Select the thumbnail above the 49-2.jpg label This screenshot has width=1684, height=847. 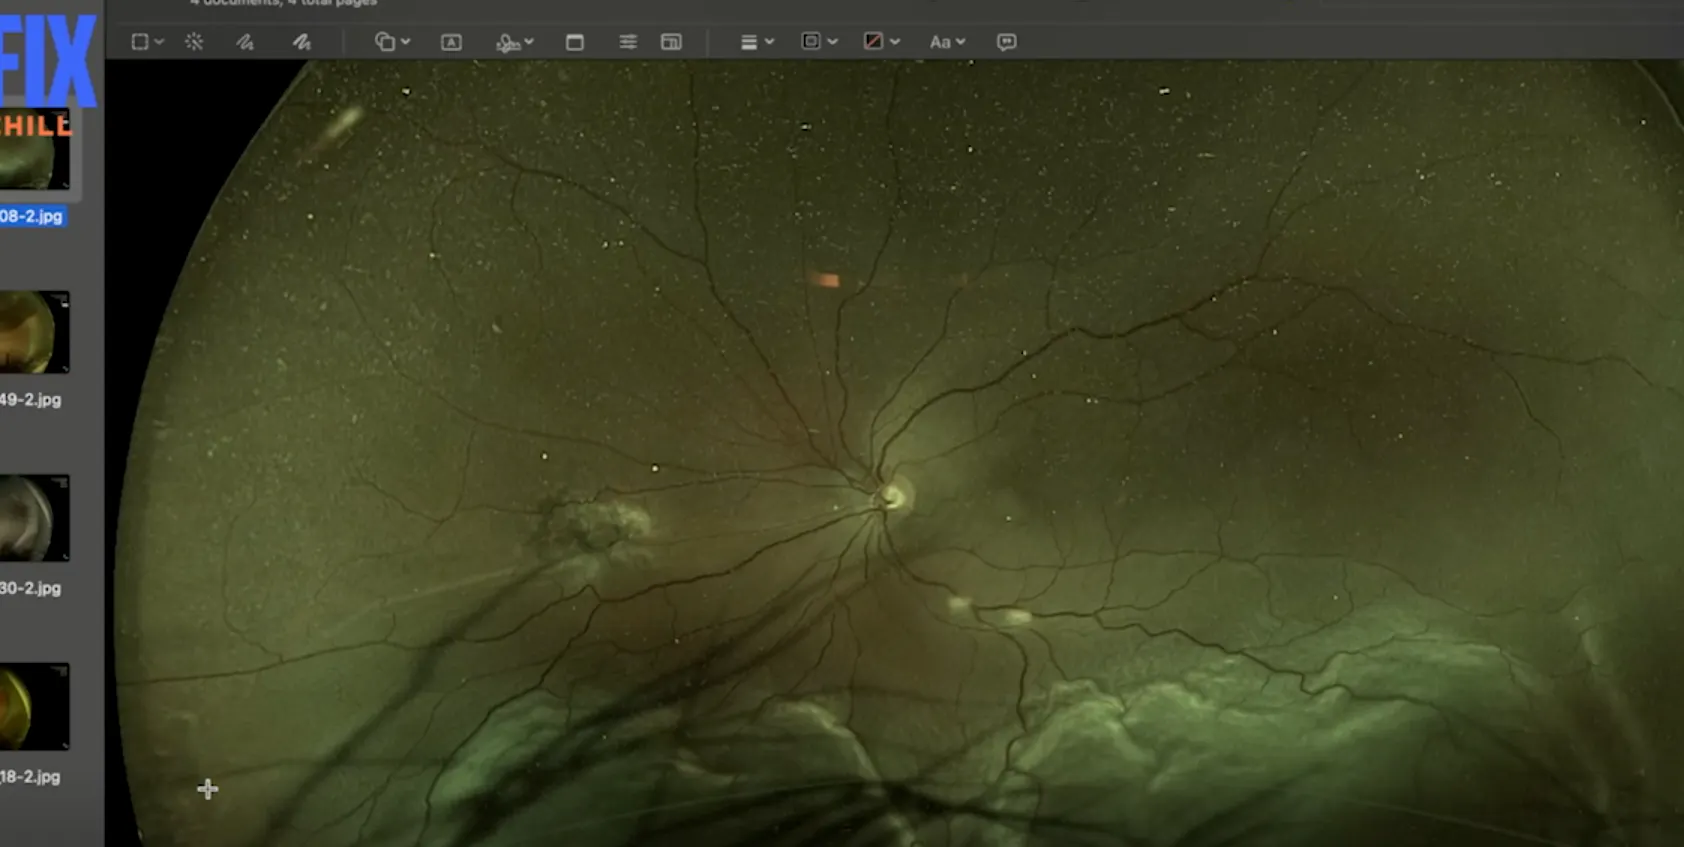tap(35, 332)
